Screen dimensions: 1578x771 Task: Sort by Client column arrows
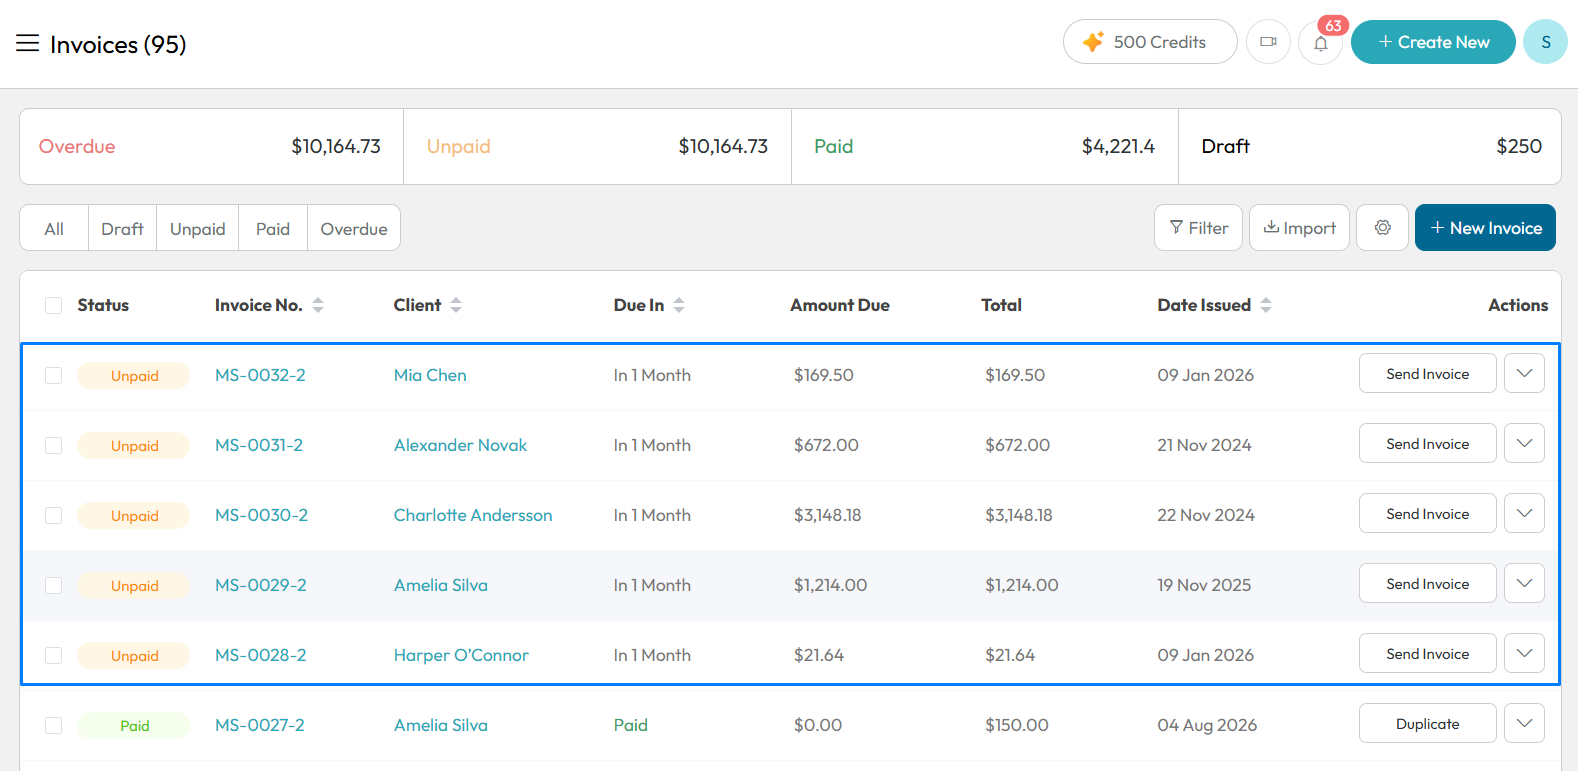456,305
